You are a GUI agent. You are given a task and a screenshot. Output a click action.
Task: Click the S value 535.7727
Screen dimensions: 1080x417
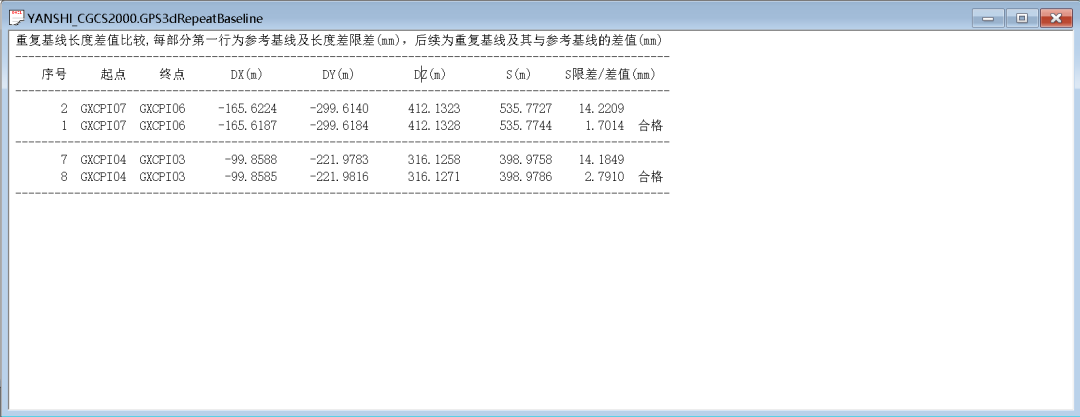pos(526,109)
